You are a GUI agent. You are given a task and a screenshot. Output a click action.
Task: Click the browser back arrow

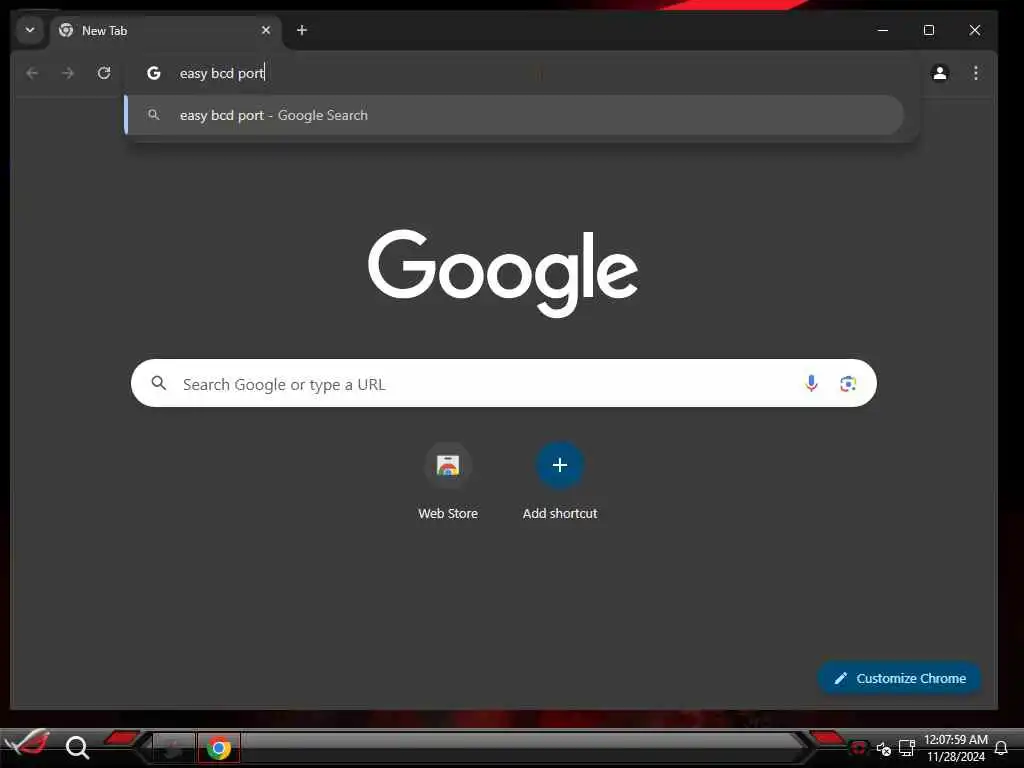[33, 73]
